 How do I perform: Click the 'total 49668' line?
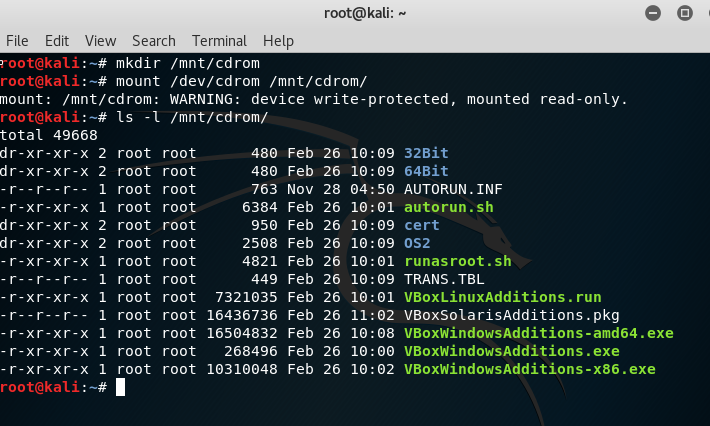(x=48, y=135)
